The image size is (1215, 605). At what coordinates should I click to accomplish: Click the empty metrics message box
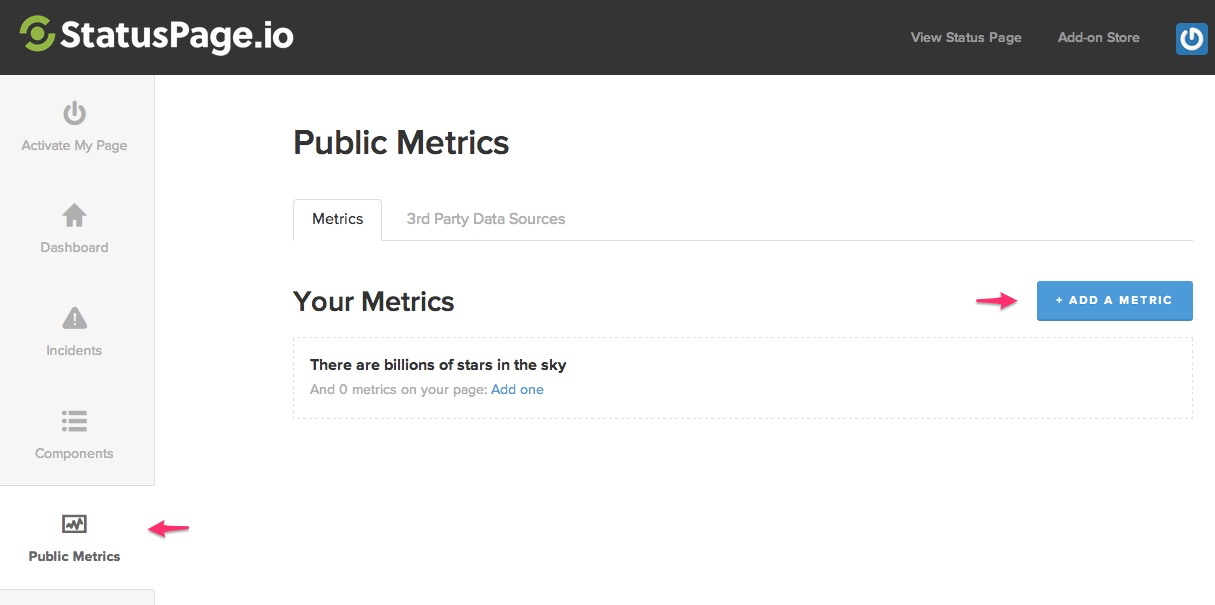[x=743, y=378]
